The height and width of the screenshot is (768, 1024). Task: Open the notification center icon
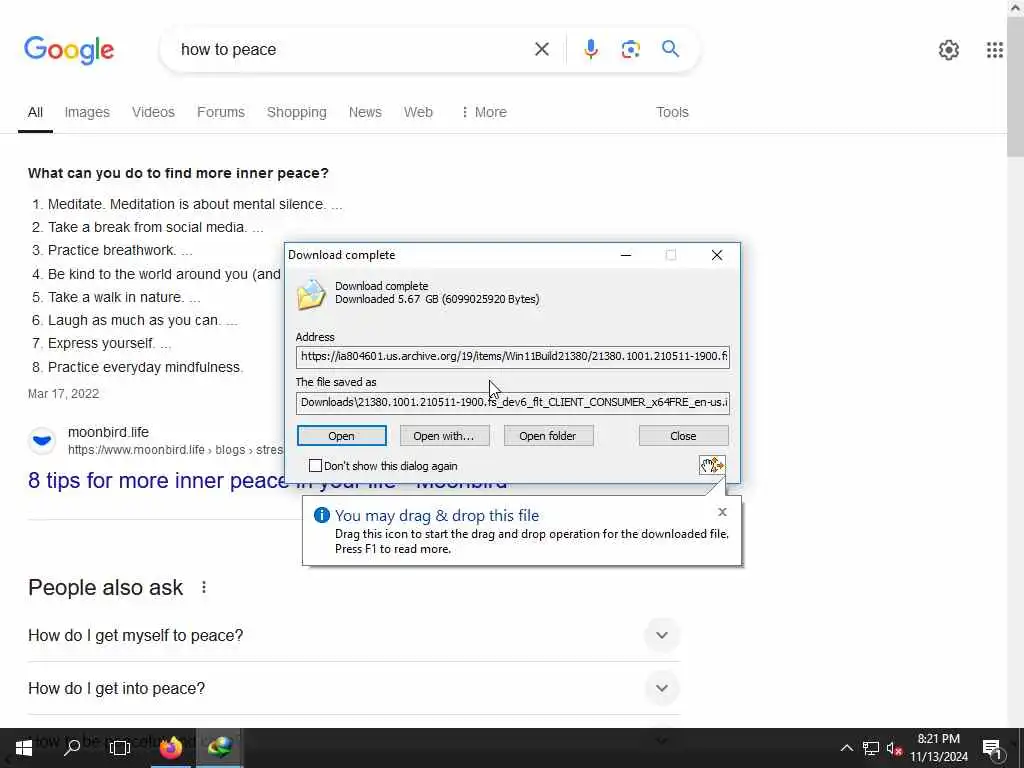[x=992, y=748]
